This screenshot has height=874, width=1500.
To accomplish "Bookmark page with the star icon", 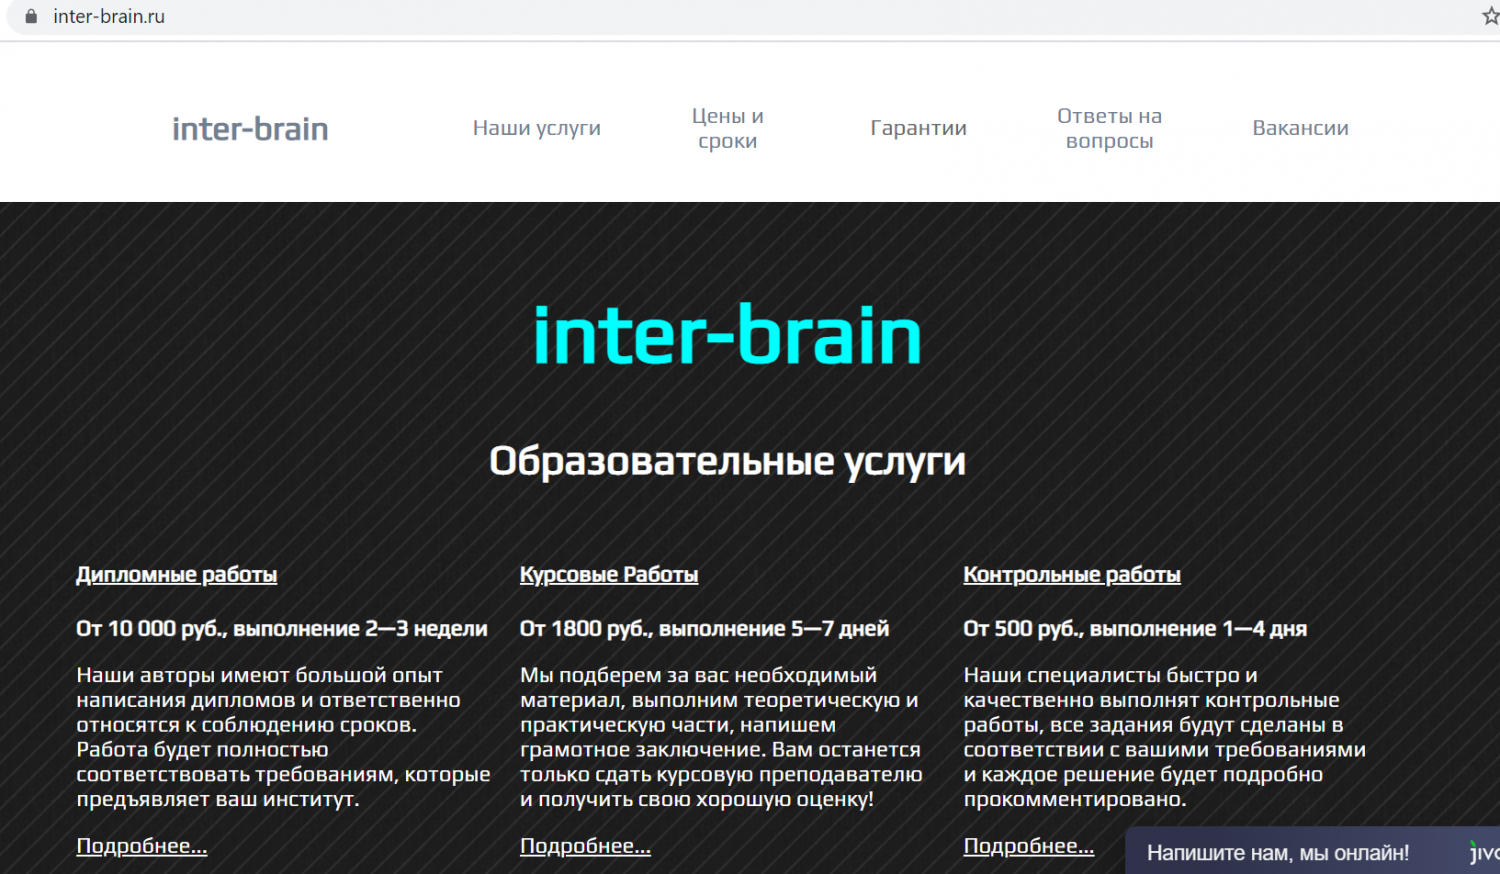I will pyautogui.click(x=1490, y=16).
